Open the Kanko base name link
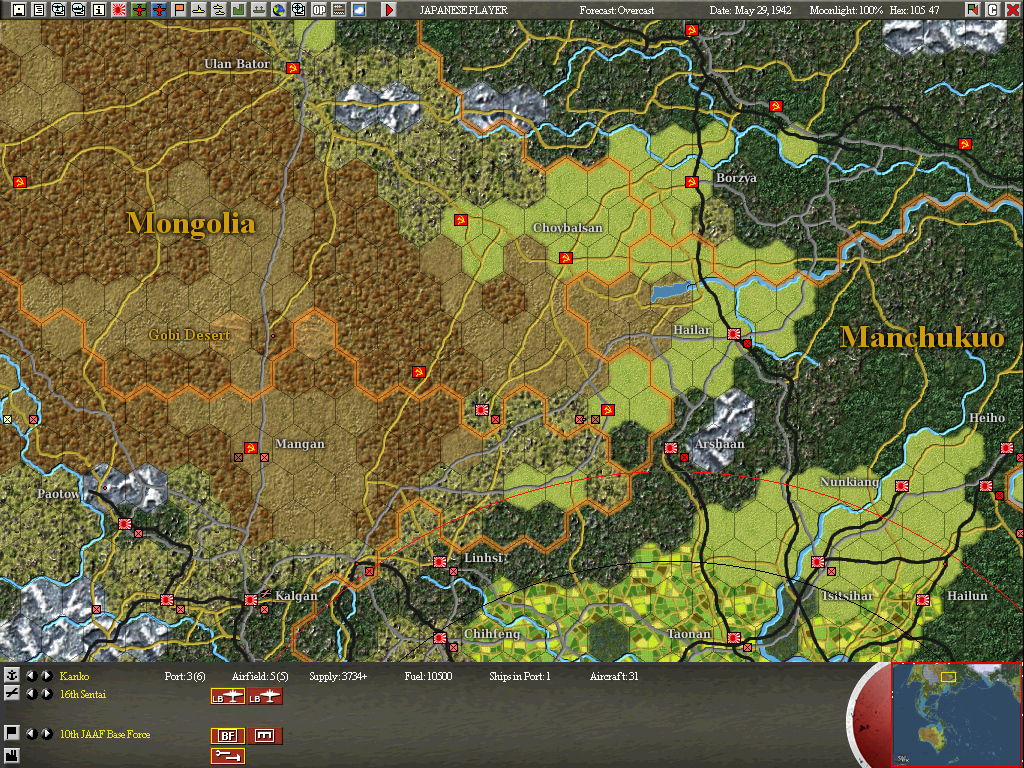This screenshot has height=768, width=1024. point(74,677)
